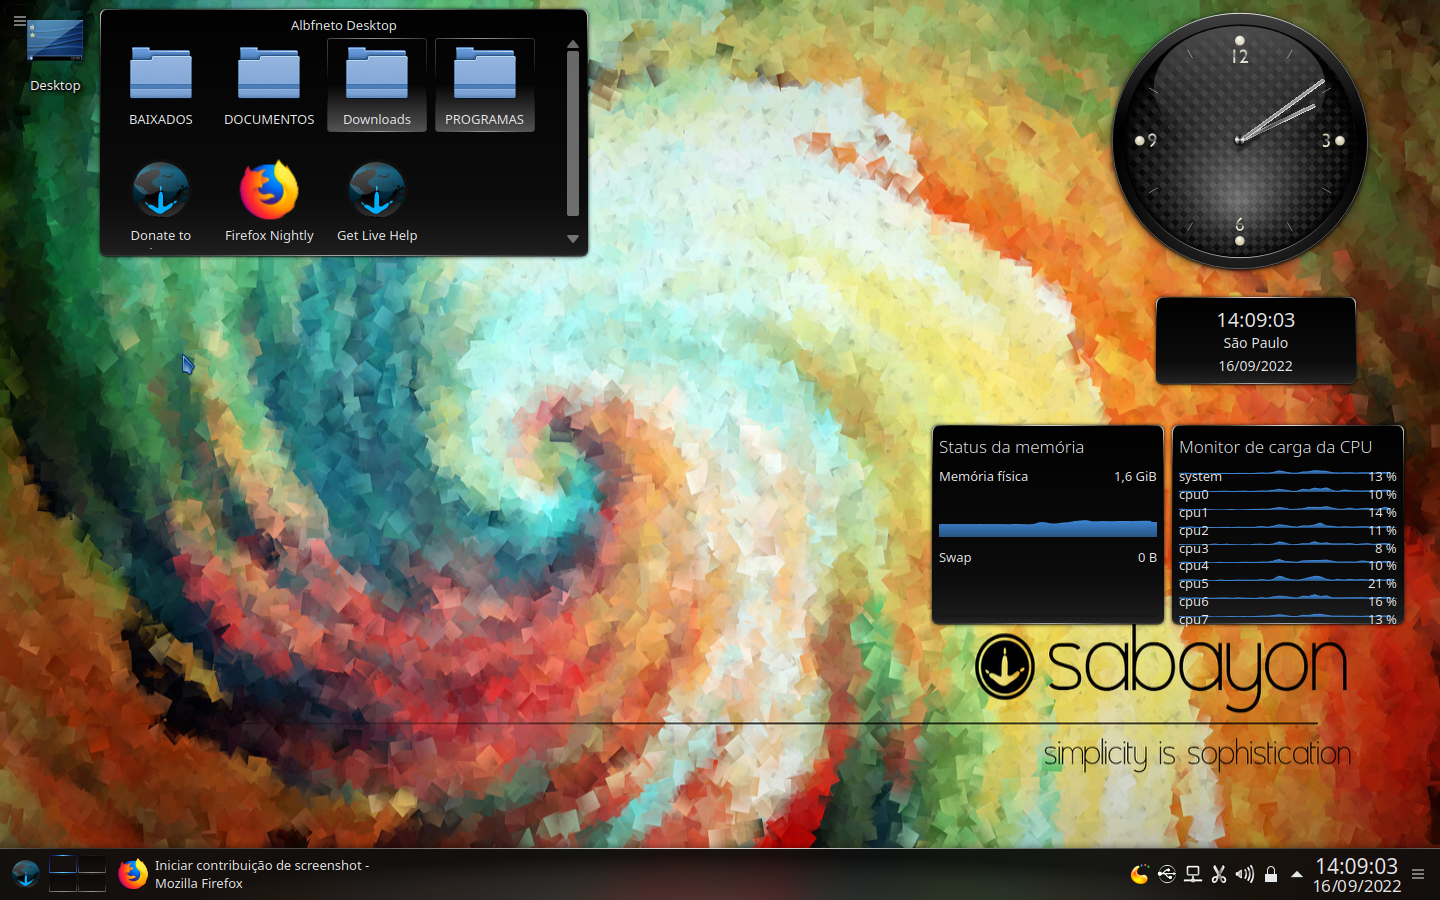Click the cpu1 row in the CPU monitor

(1288, 513)
